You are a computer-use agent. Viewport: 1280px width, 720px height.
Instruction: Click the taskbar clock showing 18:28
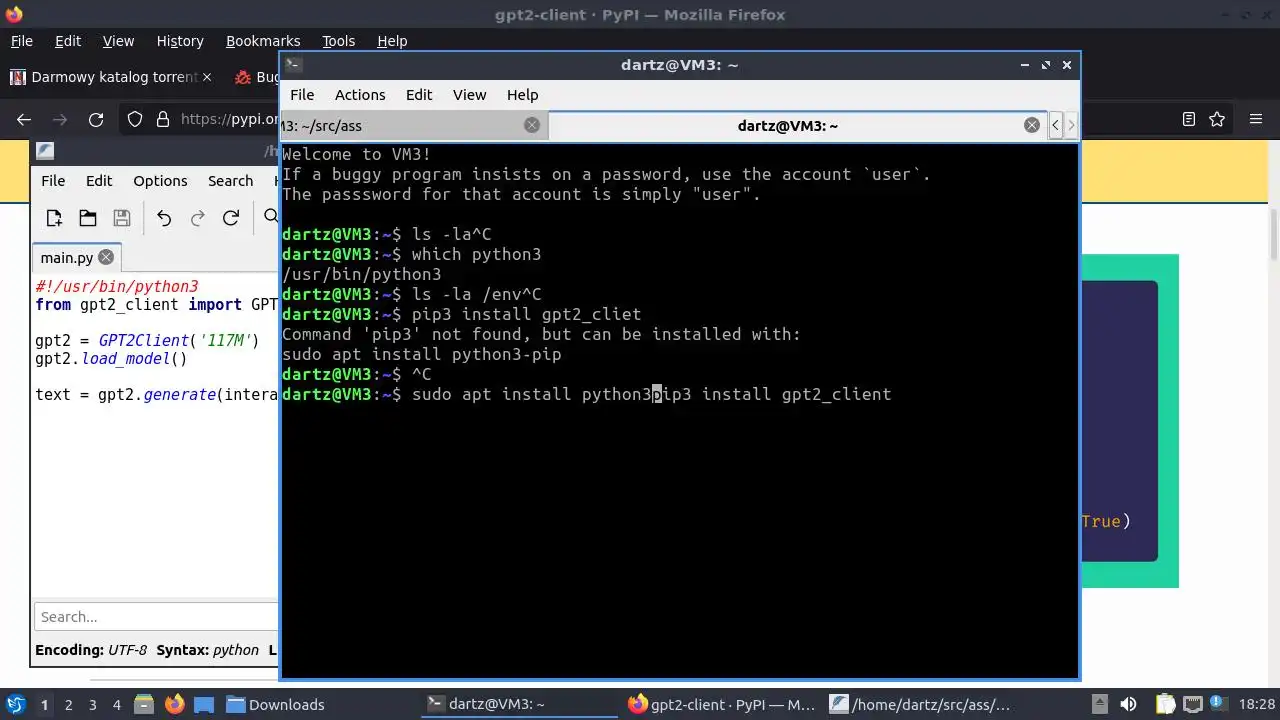[x=1257, y=704]
